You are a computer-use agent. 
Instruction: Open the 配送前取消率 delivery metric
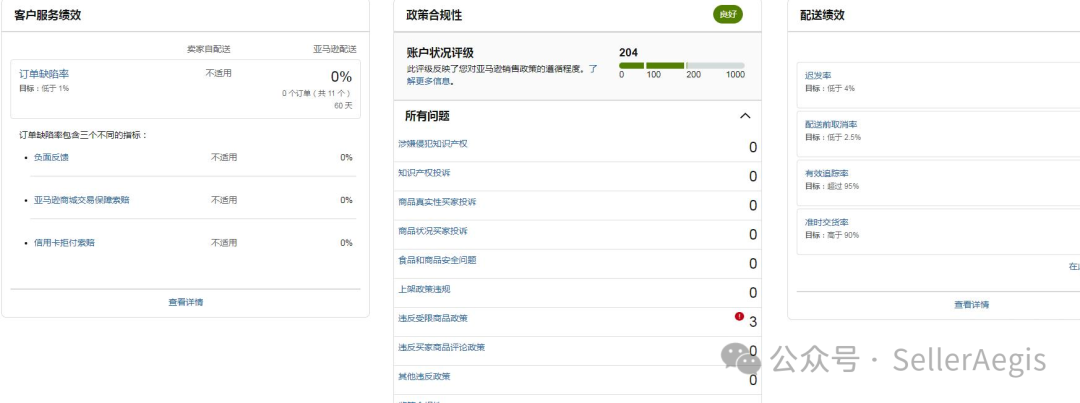click(x=831, y=124)
